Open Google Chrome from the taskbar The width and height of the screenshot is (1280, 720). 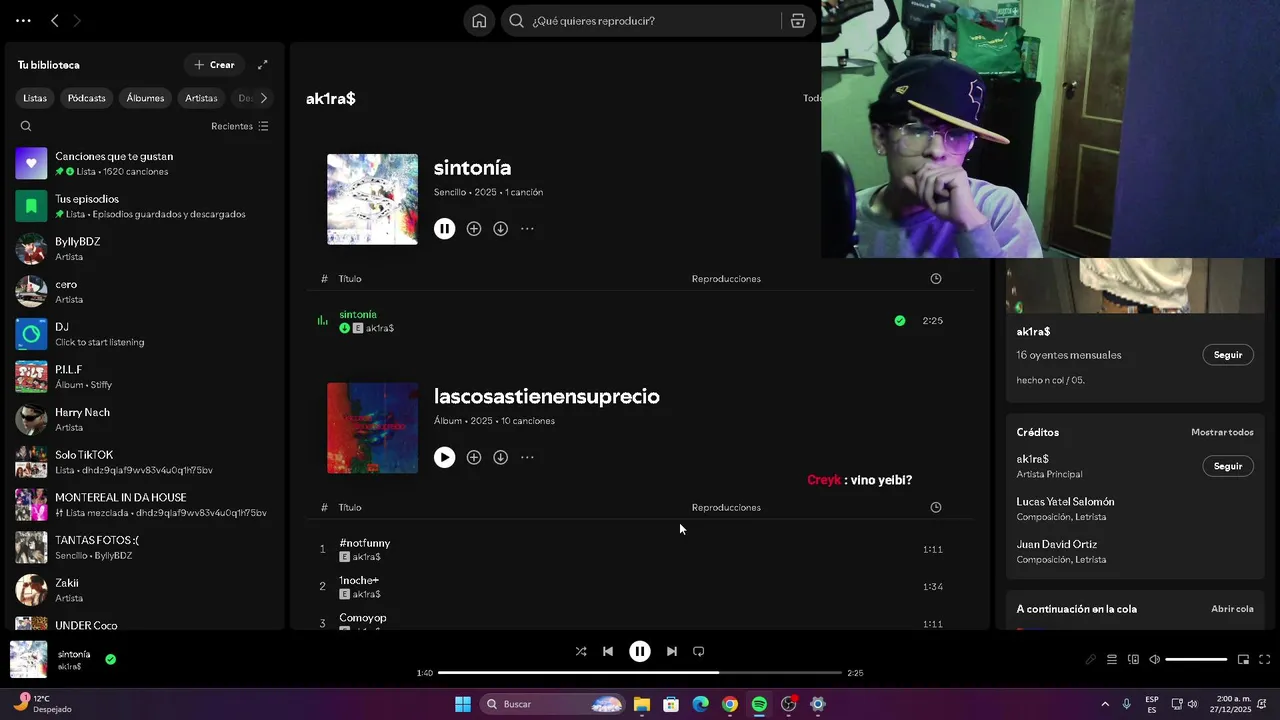tap(730, 704)
